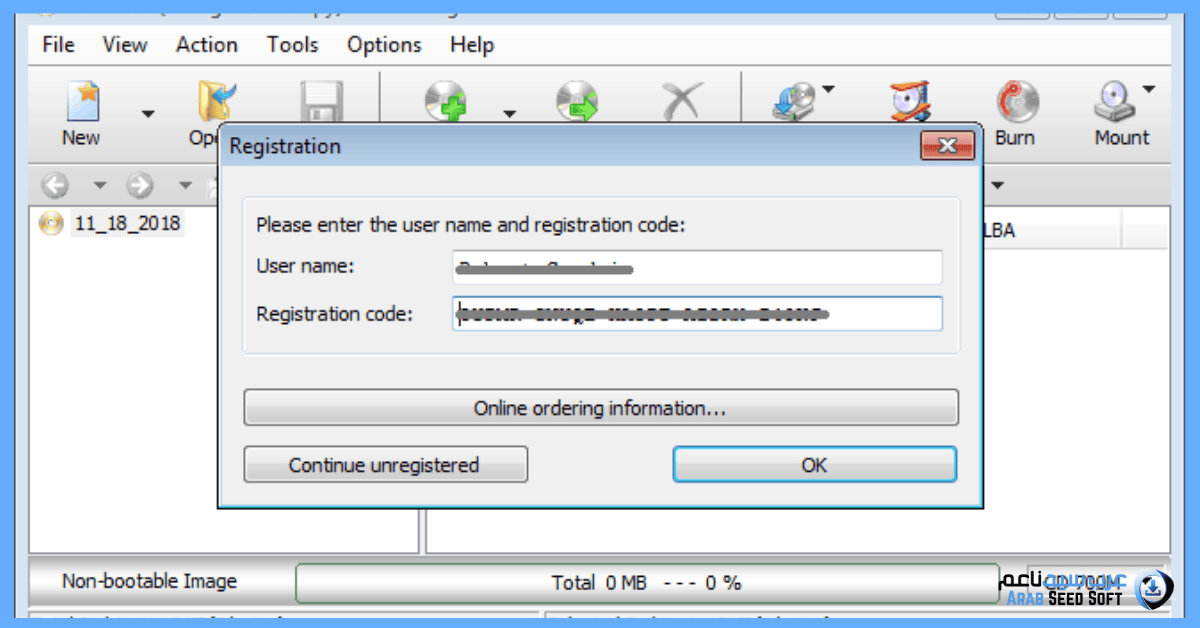Open the Options menu

click(x=384, y=45)
